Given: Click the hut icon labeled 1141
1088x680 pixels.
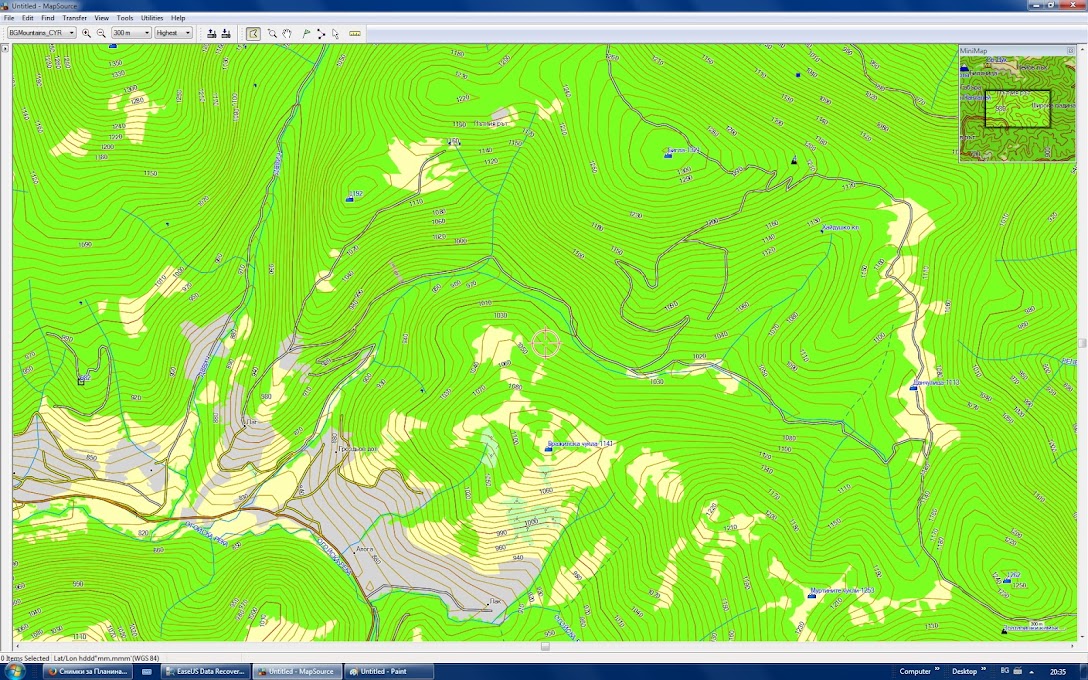Looking at the screenshot, I should point(548,449).
